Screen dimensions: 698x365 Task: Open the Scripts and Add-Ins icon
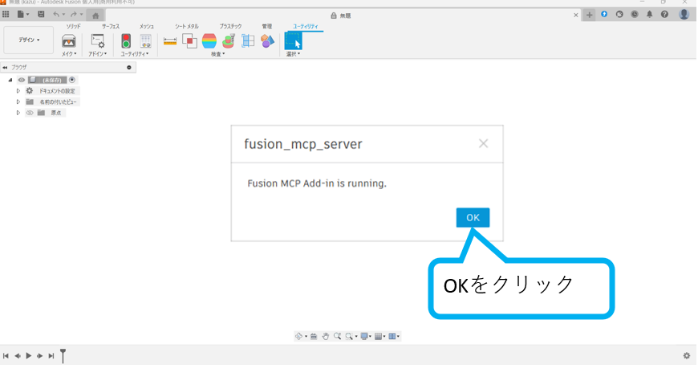pyautogui.click(x=97, y=41)
